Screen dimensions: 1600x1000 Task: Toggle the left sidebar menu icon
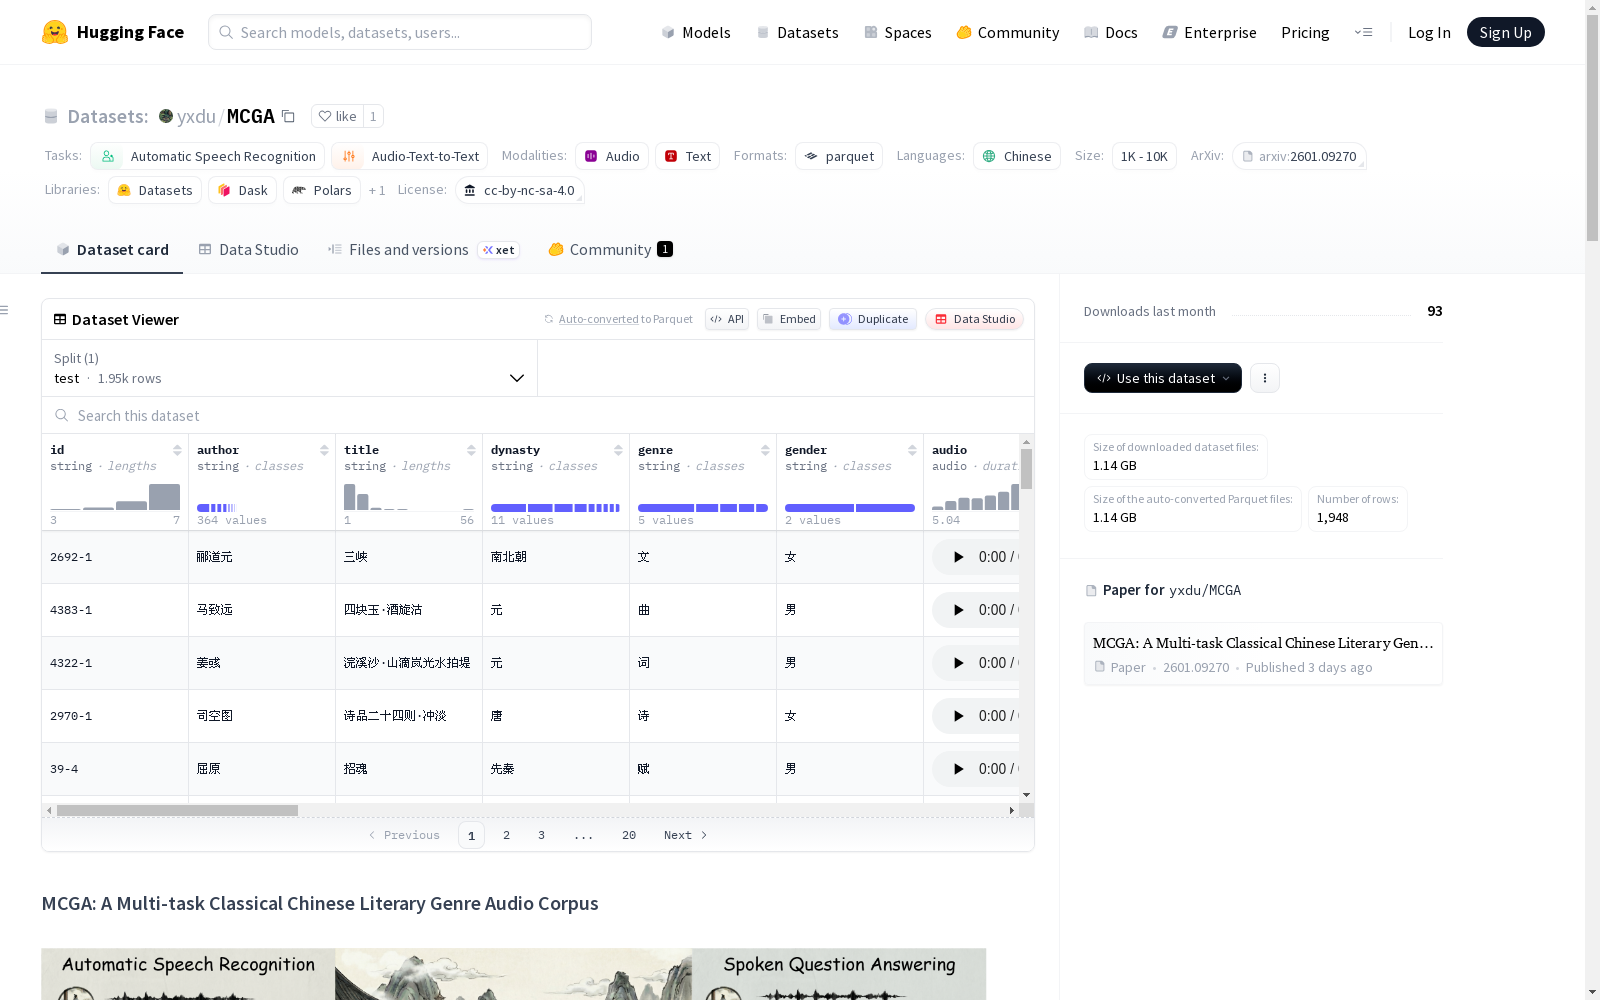4,310
